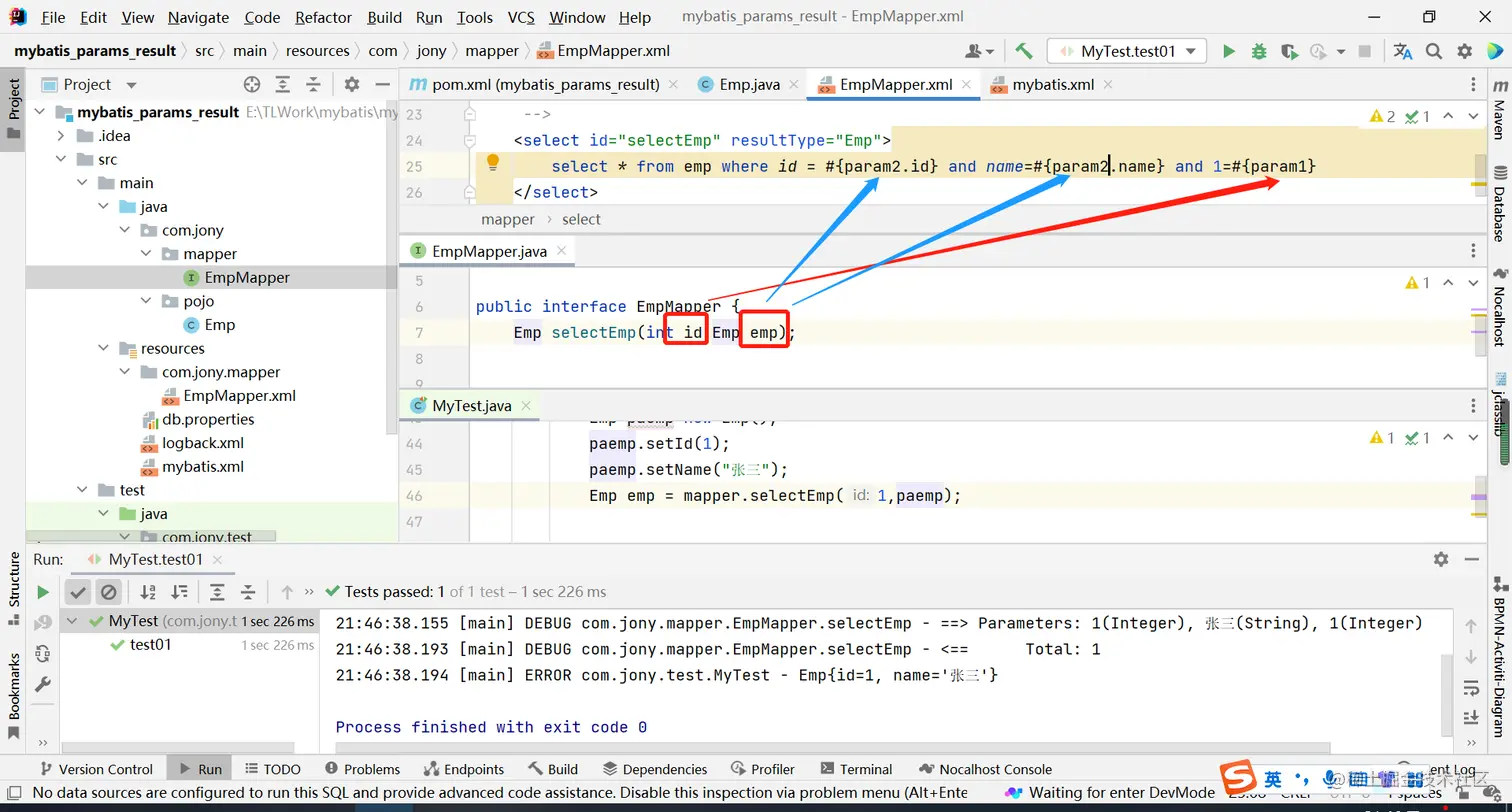The width and height of the screenshot is (1512, 812).
Task: Click 'Process finished with exit code 0' line
Action: [491, 727]
